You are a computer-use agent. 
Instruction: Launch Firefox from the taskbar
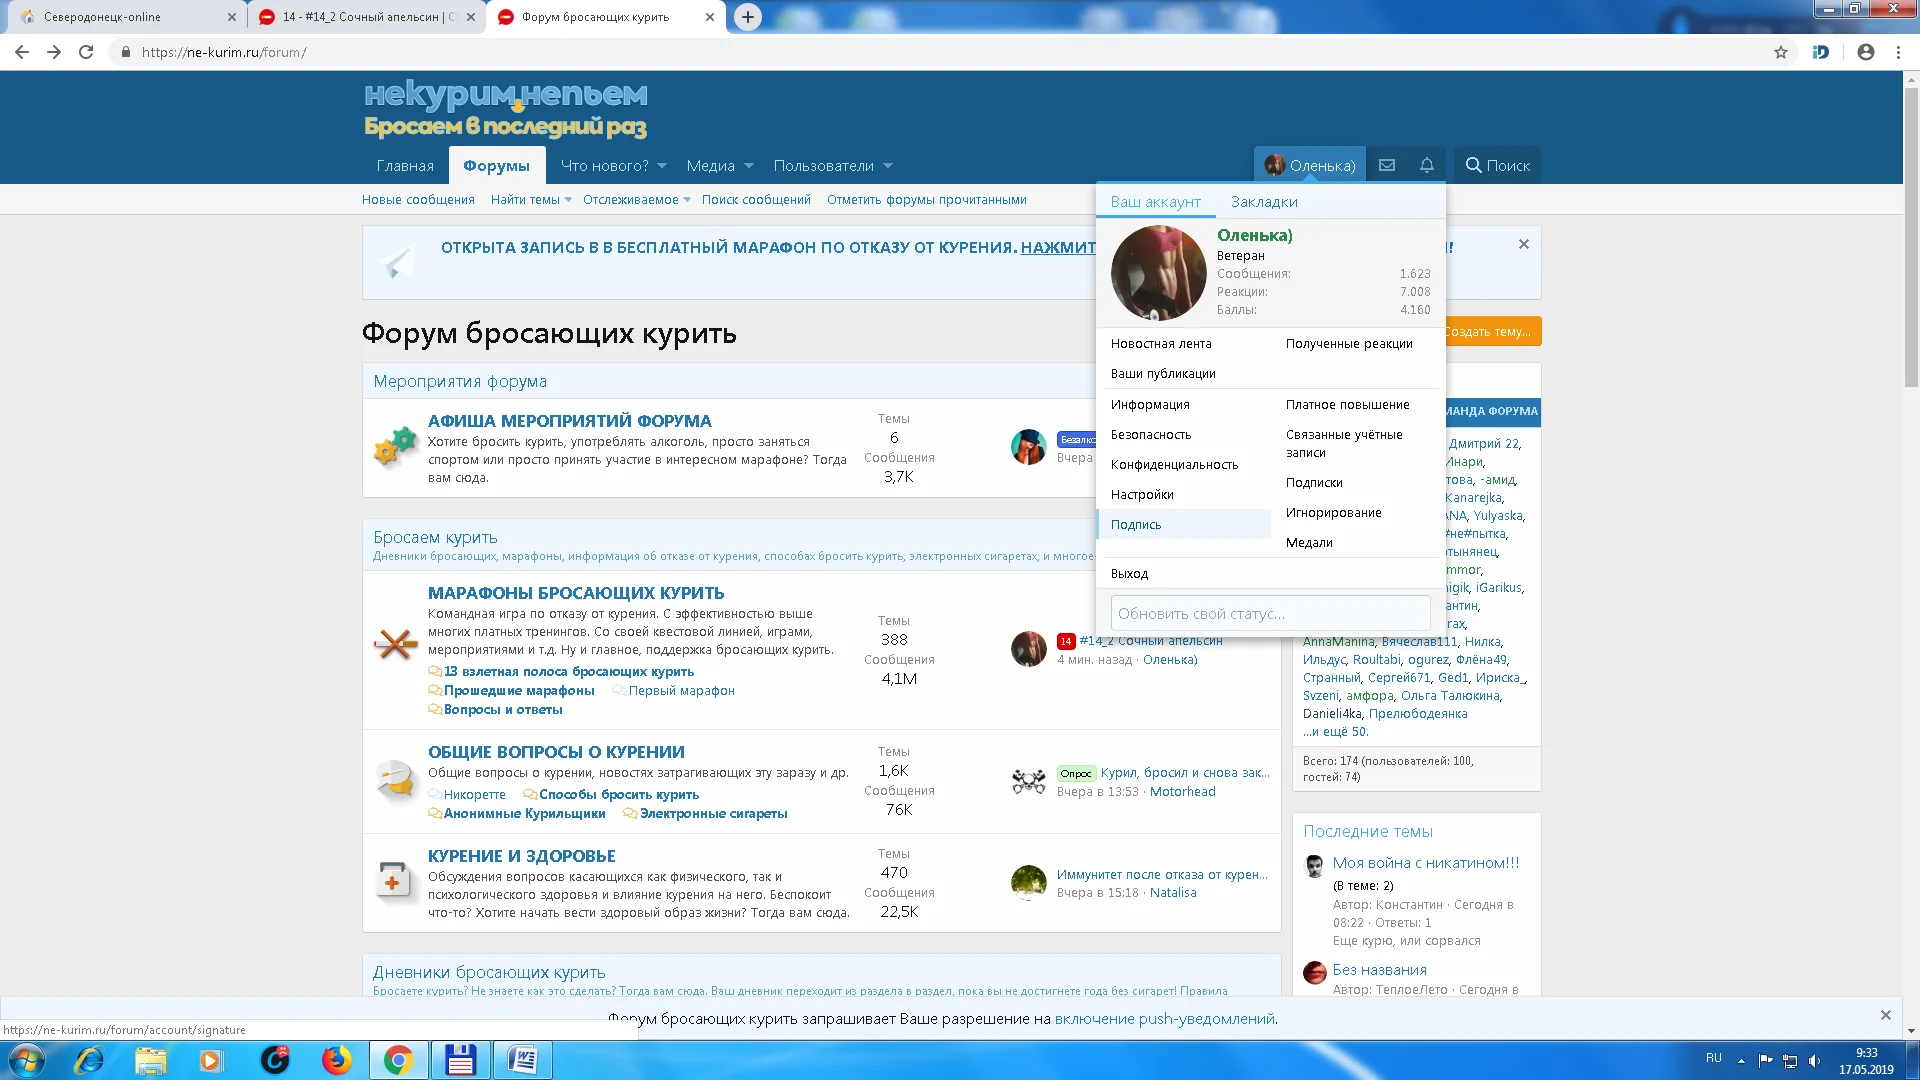point(337,1059)
